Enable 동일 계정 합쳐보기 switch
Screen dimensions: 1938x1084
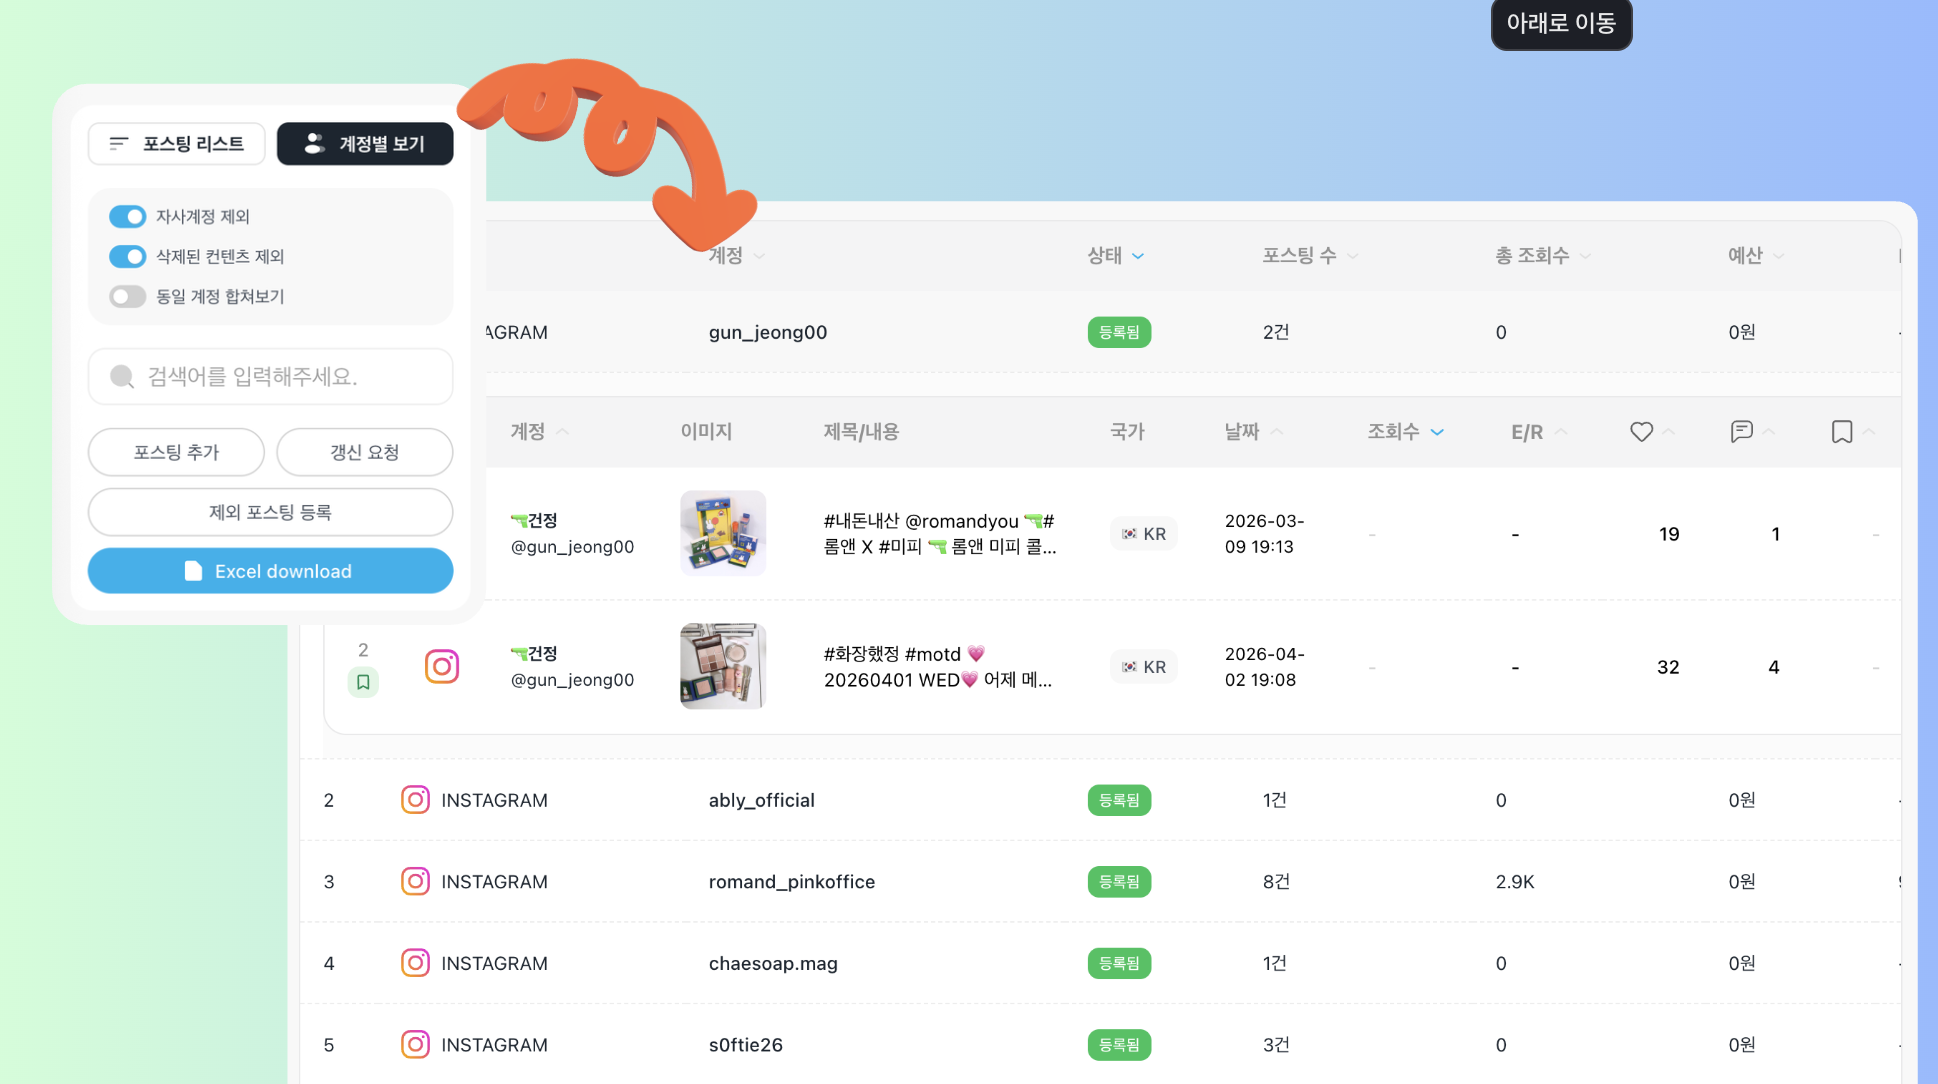[x=128, y=297]
